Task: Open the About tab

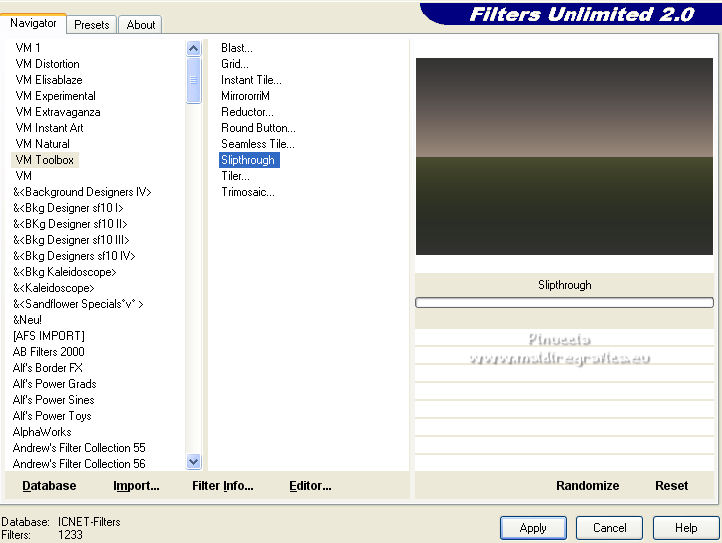Action: (x=140, y=24)
